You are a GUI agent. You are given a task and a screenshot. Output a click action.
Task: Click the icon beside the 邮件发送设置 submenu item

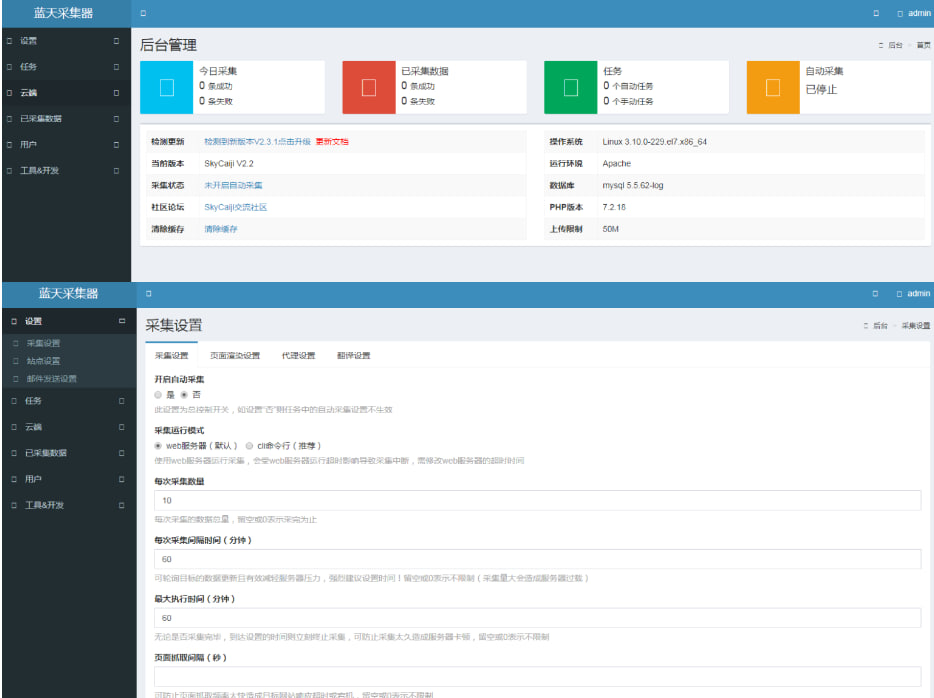pyautogui.click(x=16, y=379)
